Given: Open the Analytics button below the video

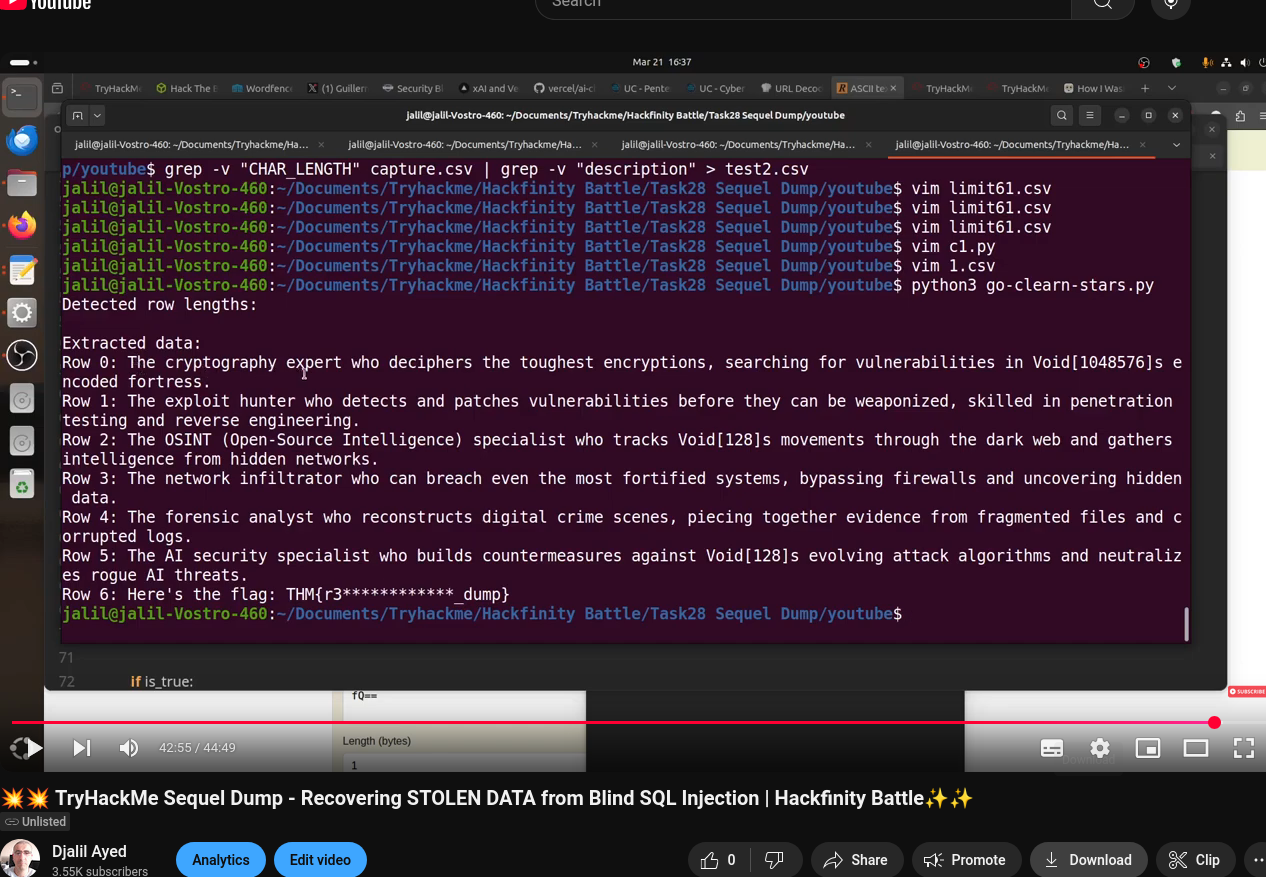Looking at the screenshot, I should coord(221,860).
